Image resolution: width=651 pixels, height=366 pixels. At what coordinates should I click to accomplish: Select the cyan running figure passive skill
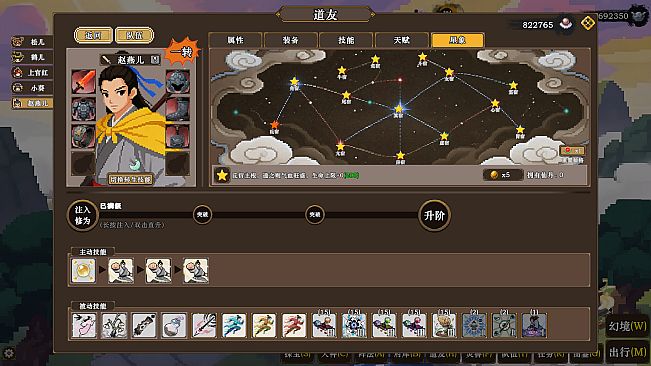(234, 325)
